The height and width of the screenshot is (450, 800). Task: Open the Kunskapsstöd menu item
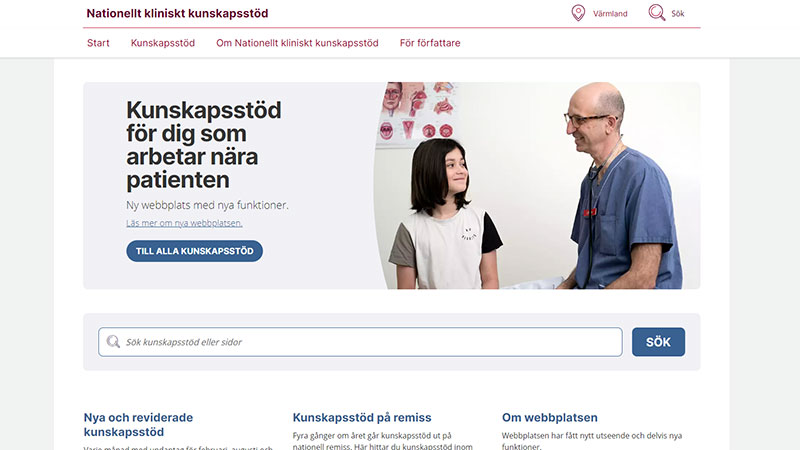tap(163, 43)
